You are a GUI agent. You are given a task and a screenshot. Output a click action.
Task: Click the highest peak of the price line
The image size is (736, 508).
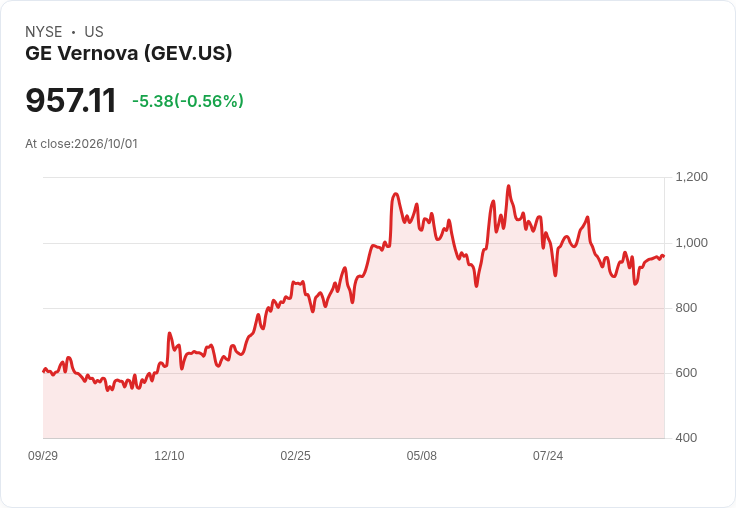pyautogui.click(x=508, y=186)
